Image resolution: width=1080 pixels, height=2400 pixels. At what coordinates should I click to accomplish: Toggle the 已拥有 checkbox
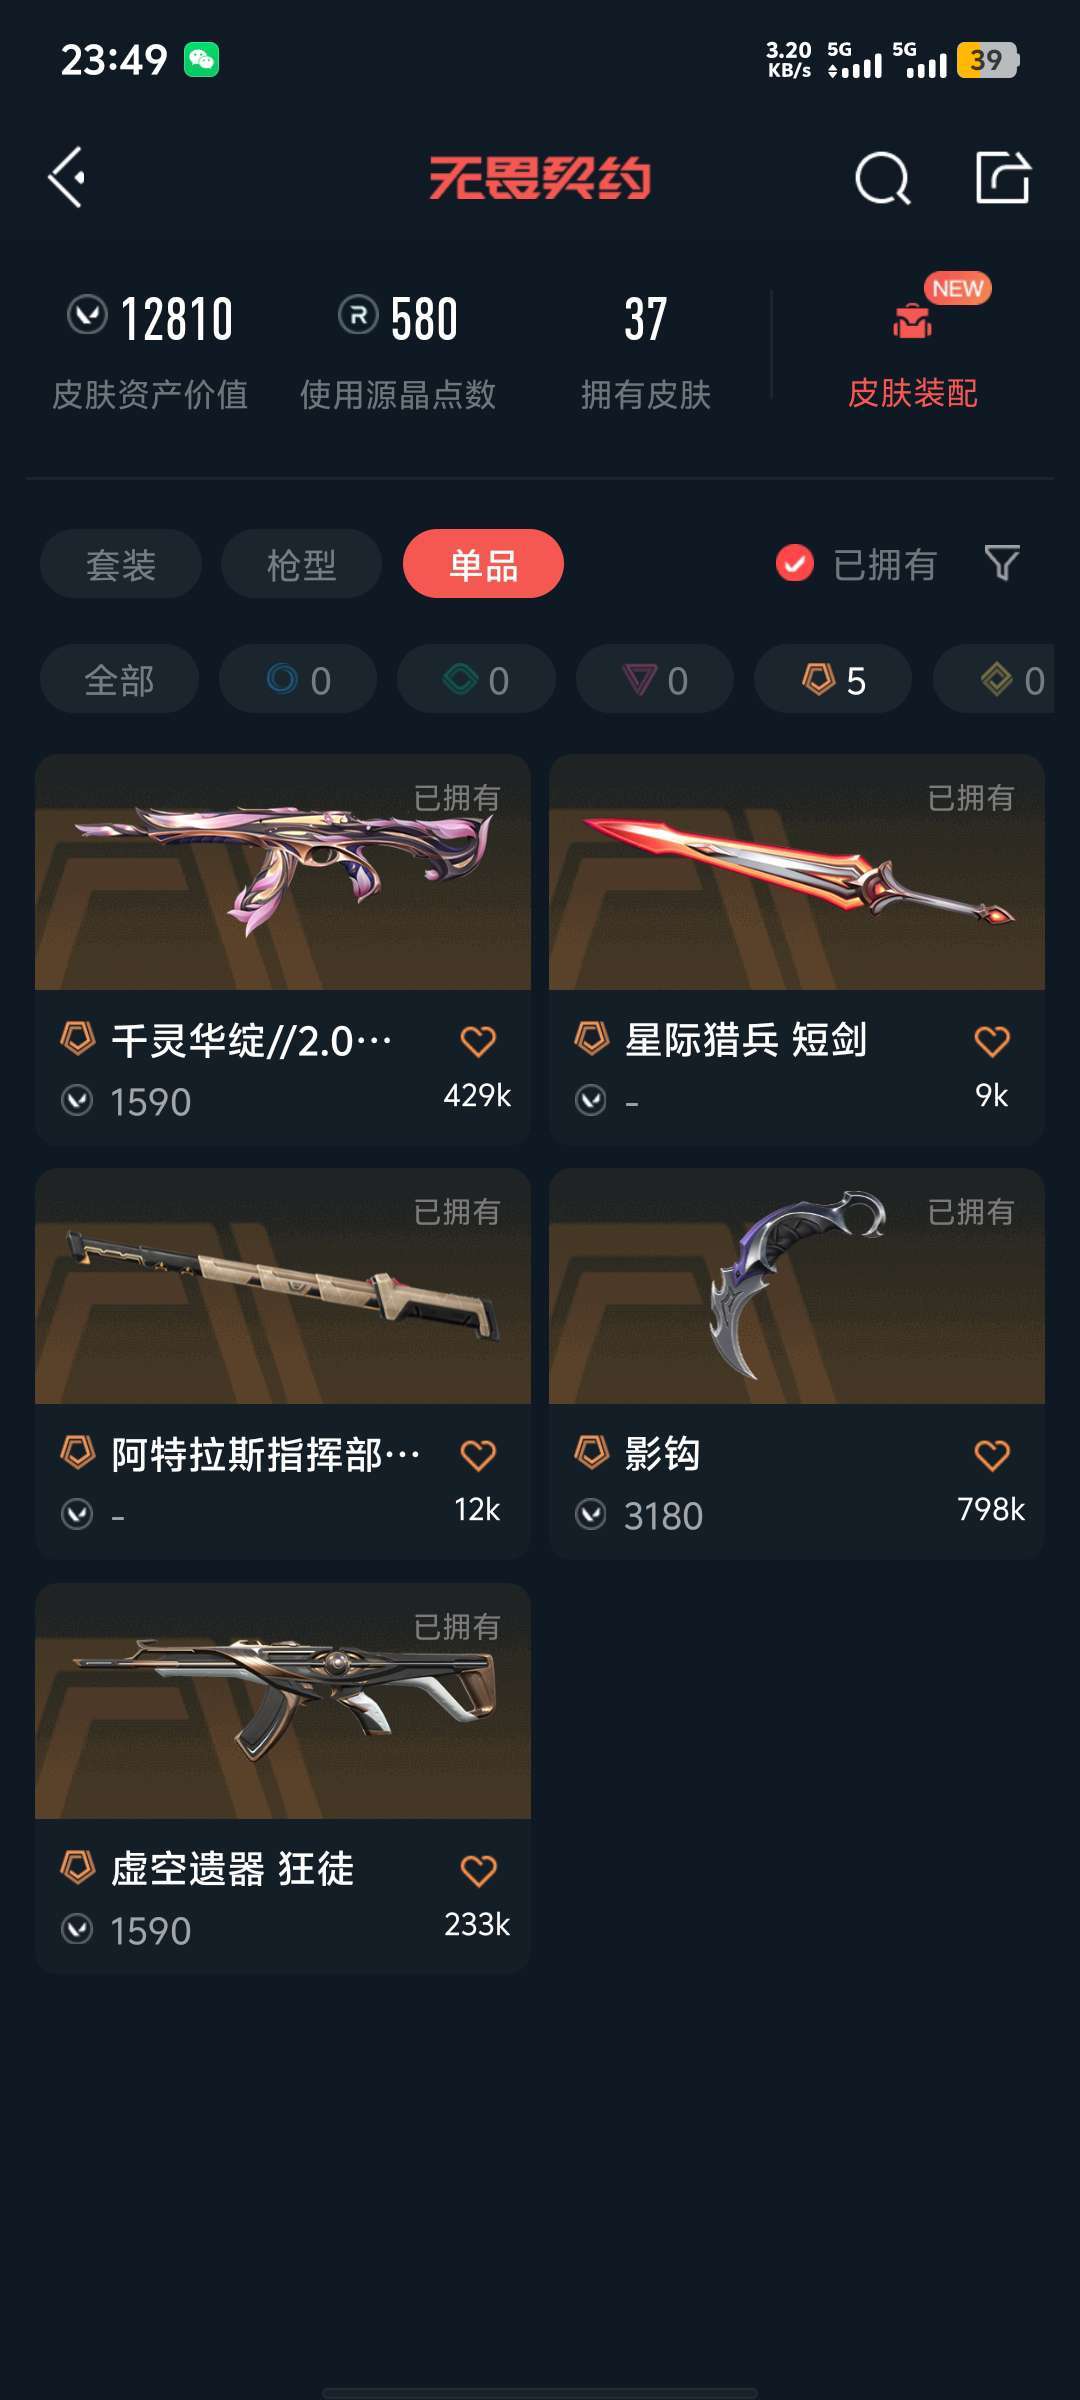pos(795,564)
